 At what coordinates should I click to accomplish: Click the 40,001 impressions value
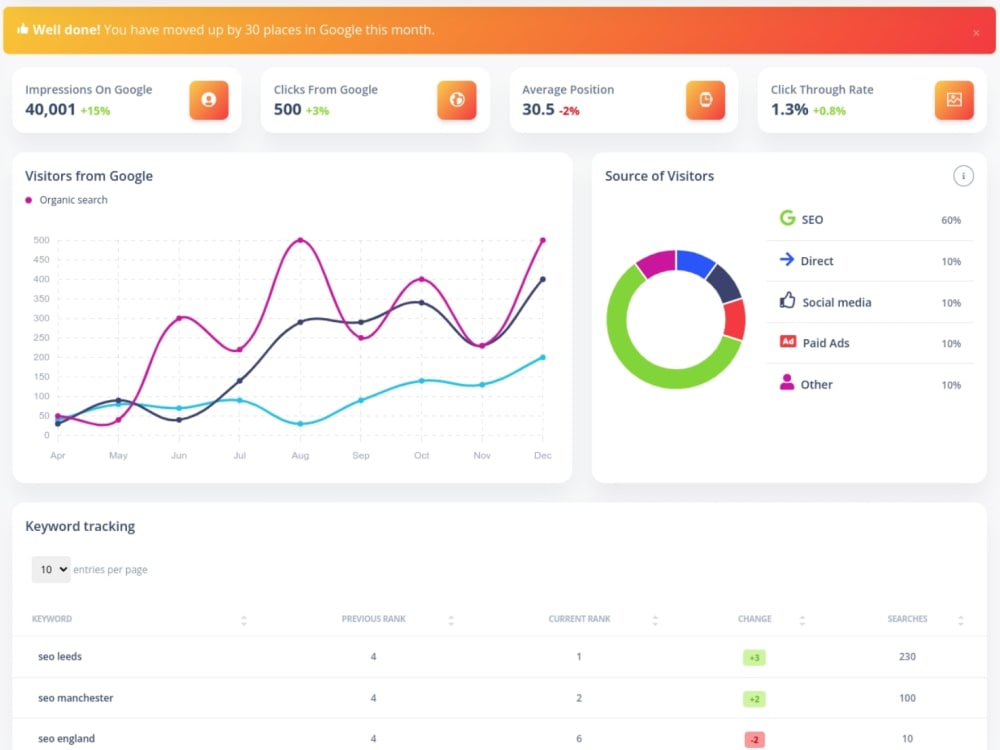(x=50, y=110)
